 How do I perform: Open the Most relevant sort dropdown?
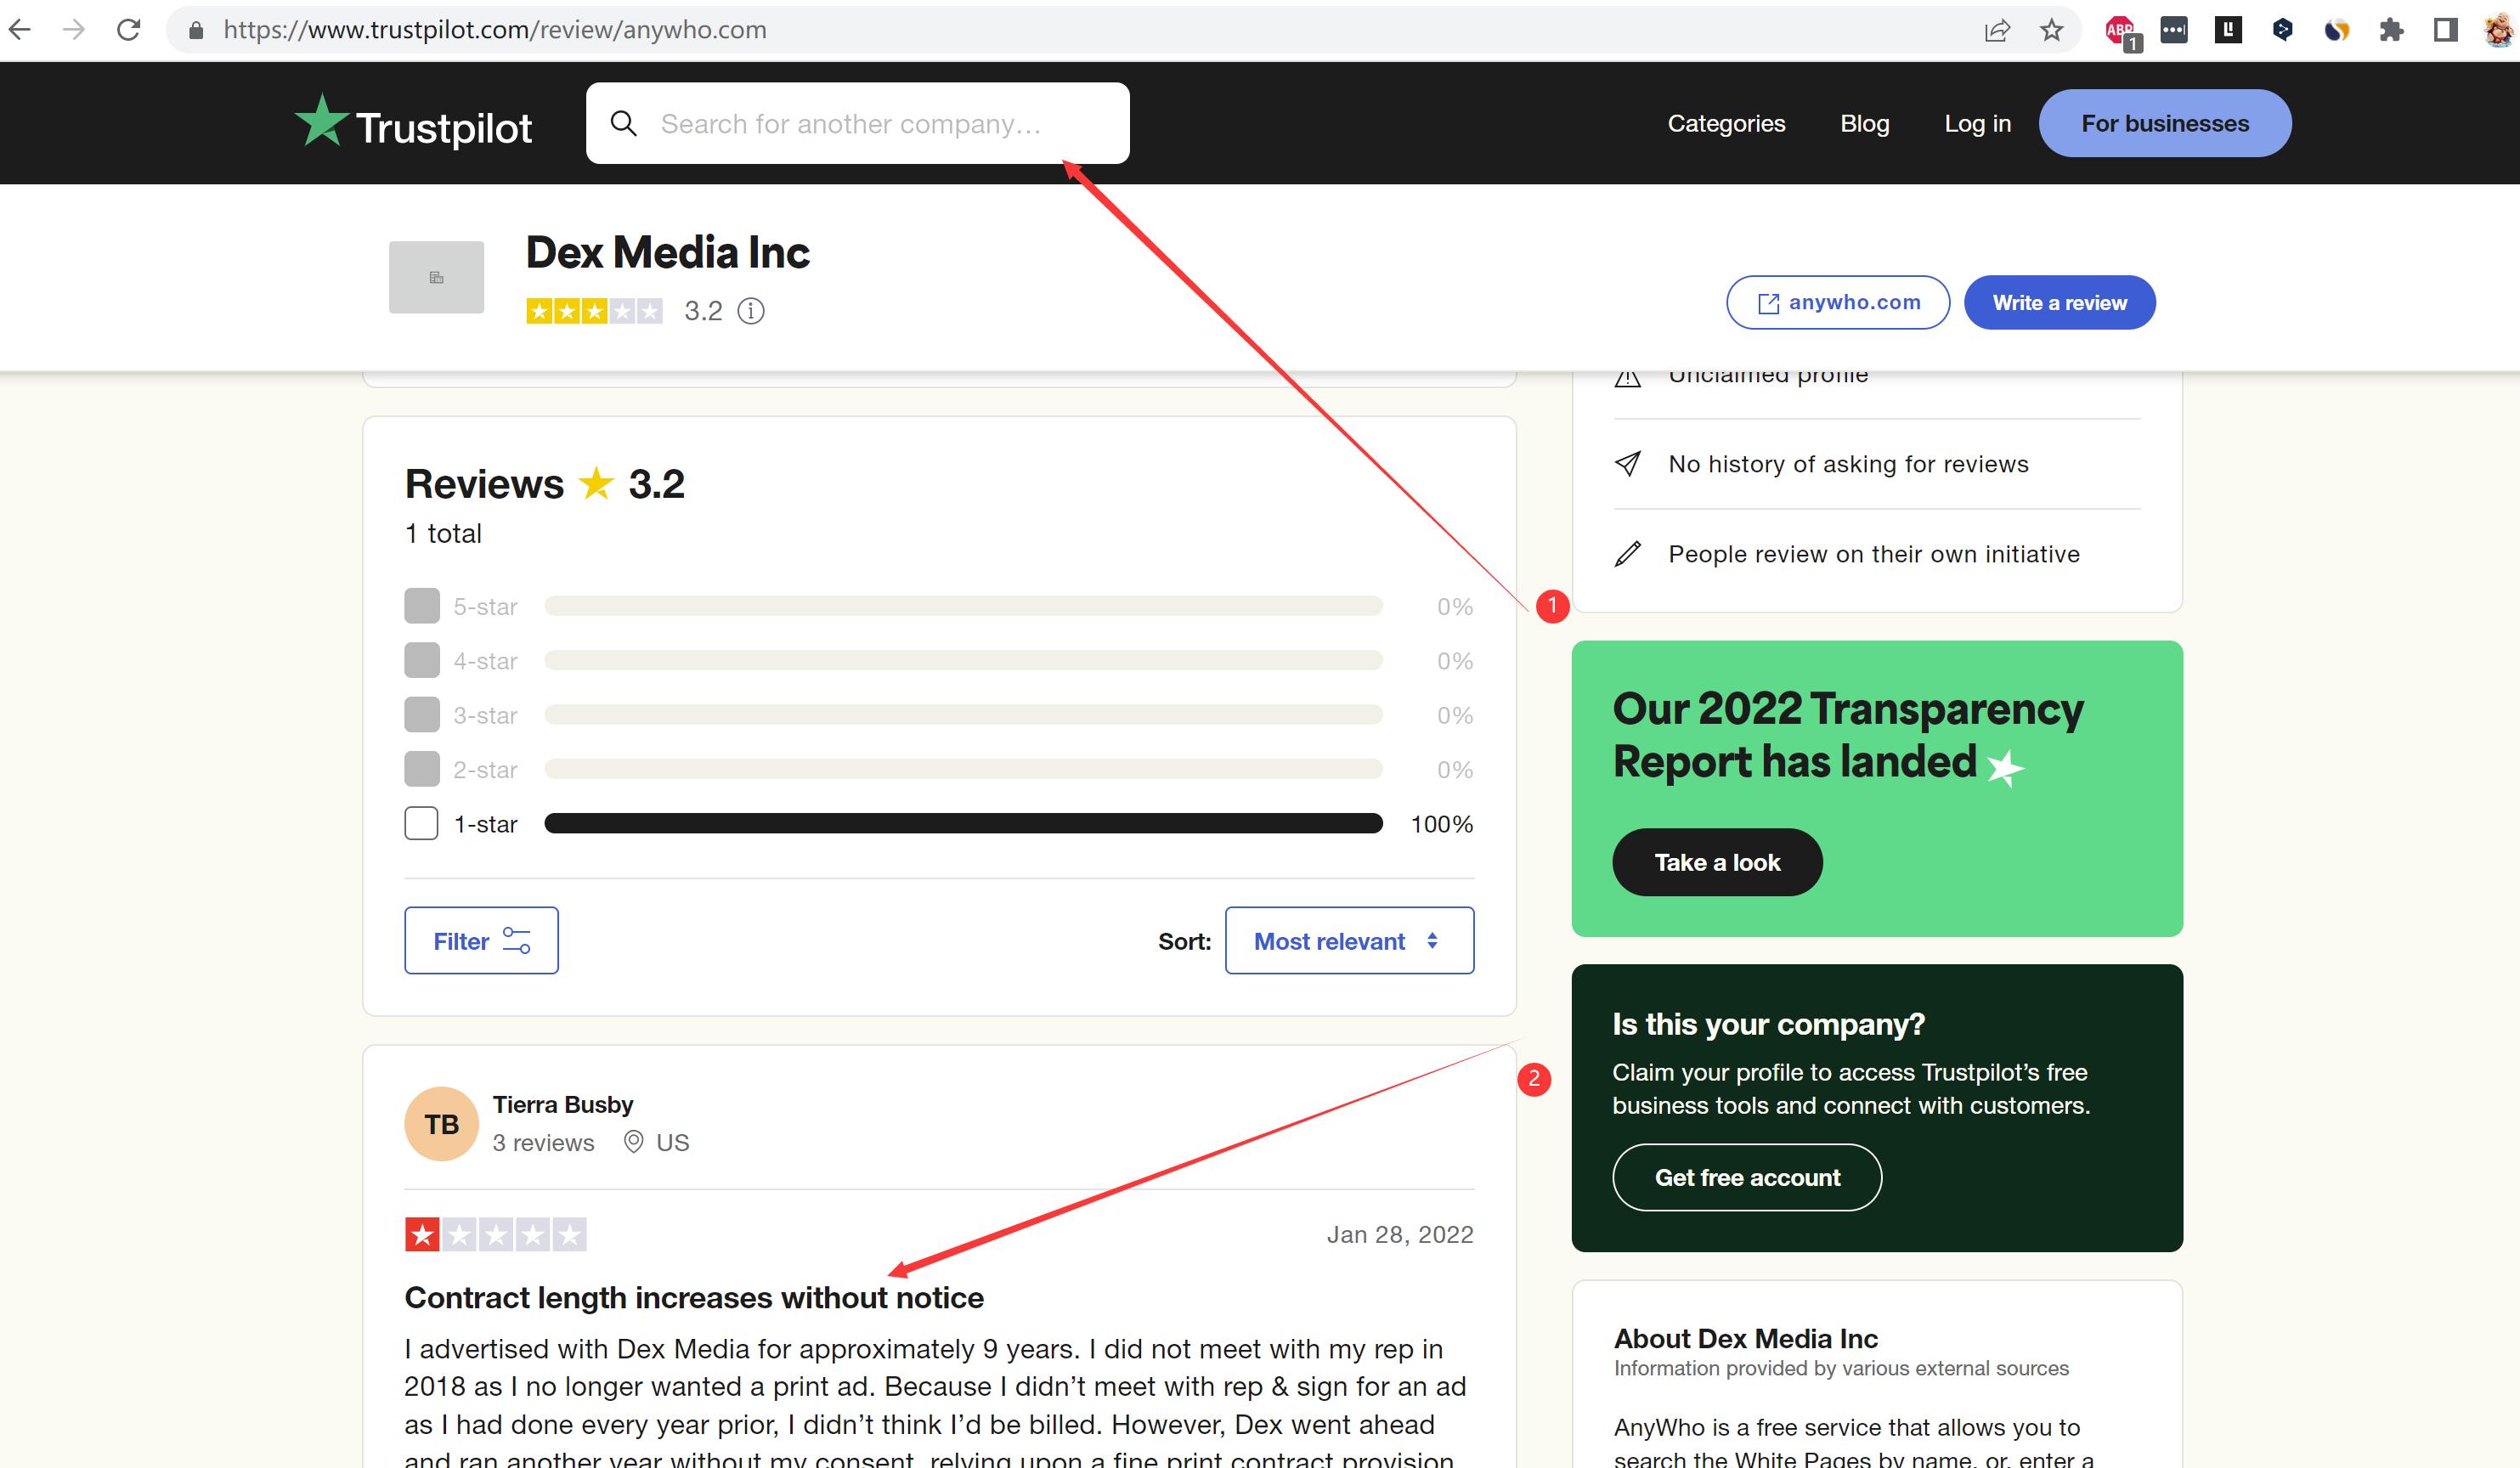coord(1348,941)
